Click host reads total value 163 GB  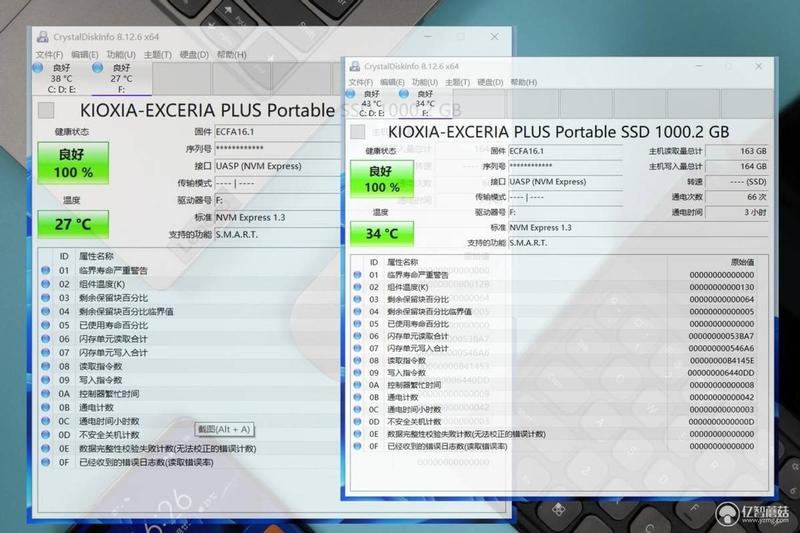(737, 151)
